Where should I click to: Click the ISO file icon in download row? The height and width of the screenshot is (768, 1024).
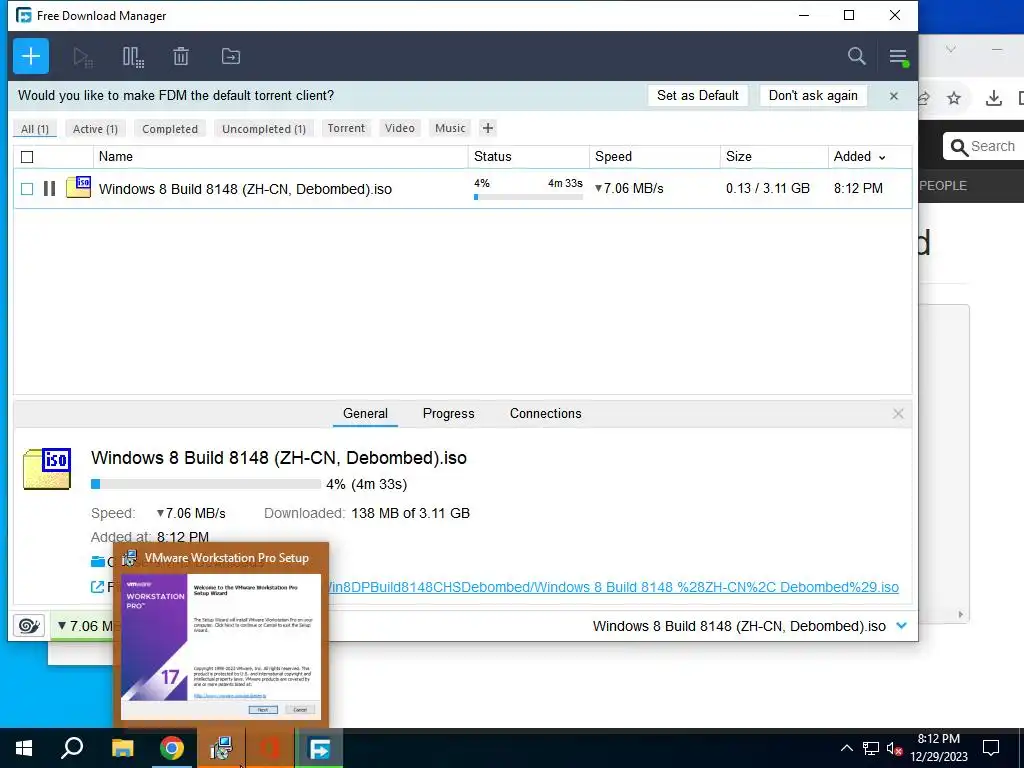tap(78, 187)
